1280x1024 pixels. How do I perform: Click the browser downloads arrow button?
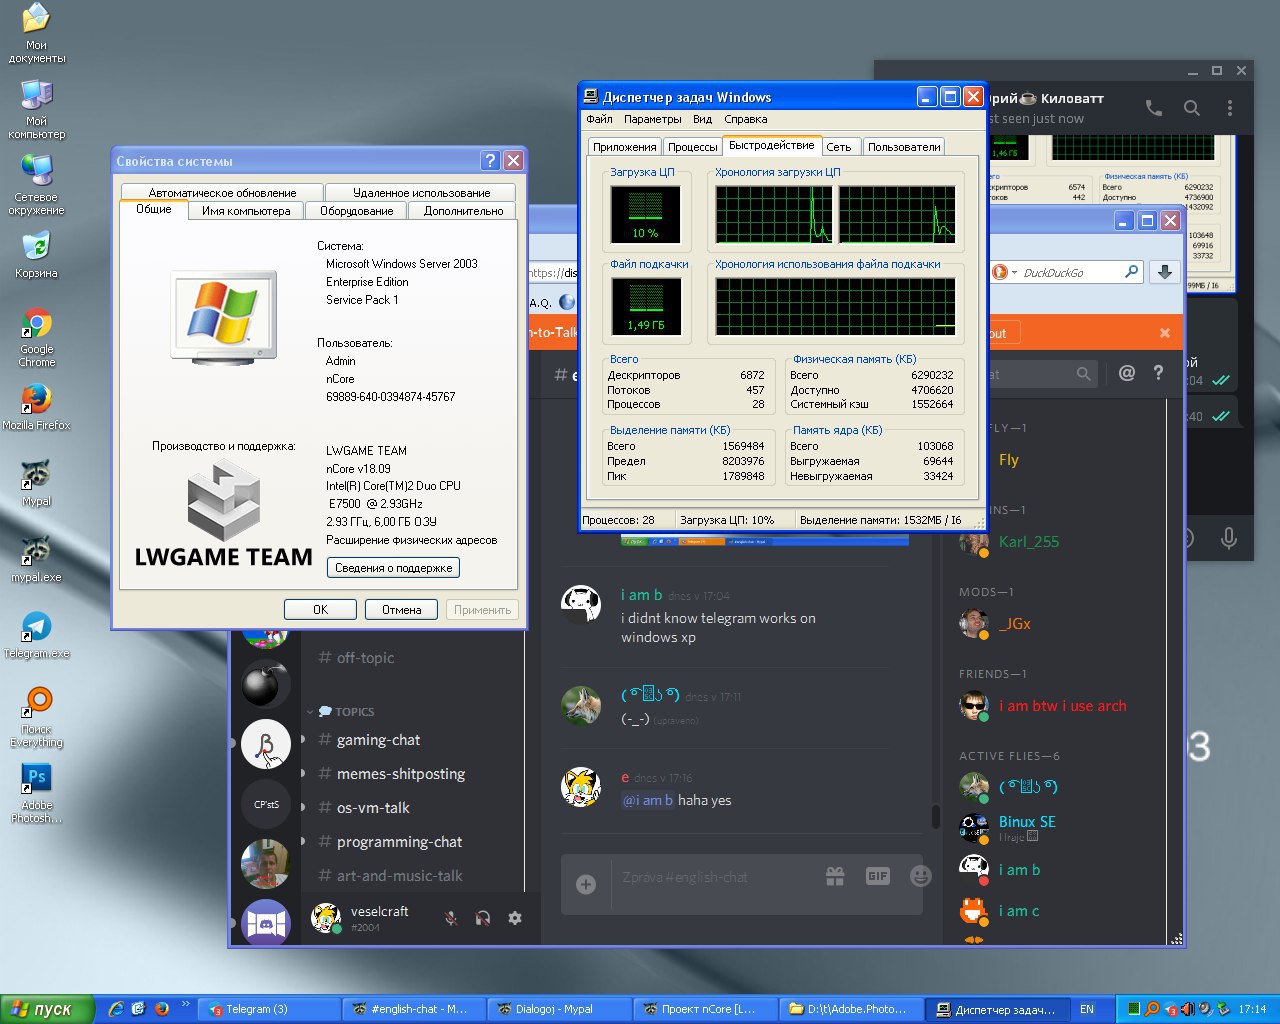pyautogui.click(x=1165, y=272)
